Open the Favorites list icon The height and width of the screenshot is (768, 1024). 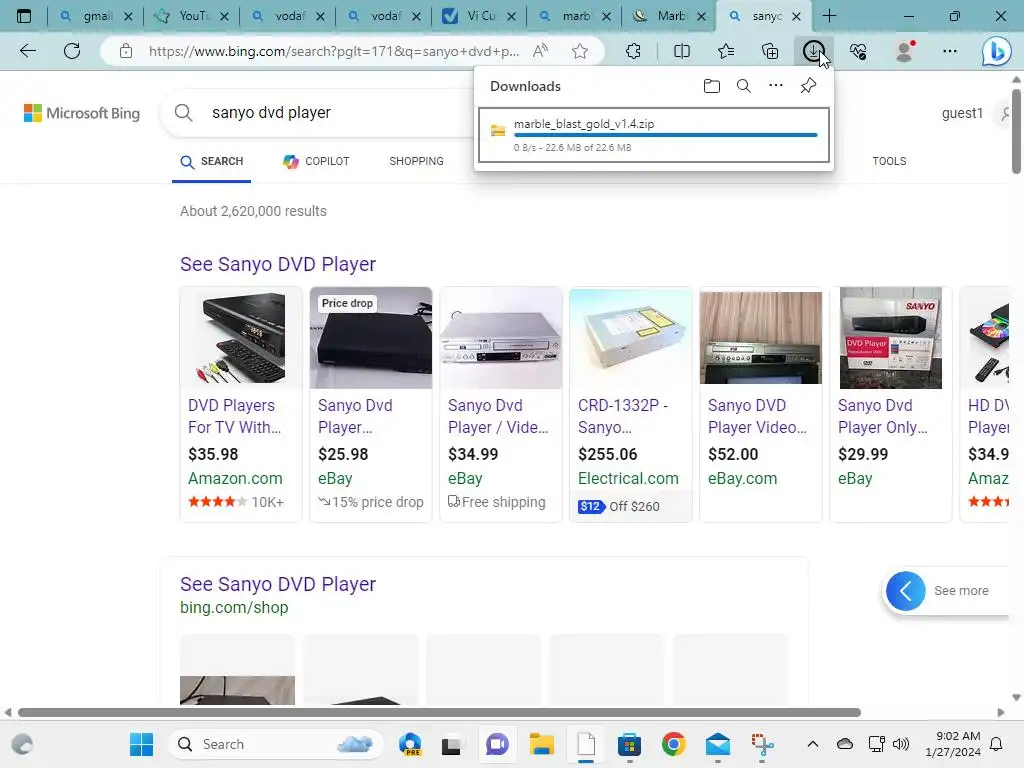pos(726,51)
